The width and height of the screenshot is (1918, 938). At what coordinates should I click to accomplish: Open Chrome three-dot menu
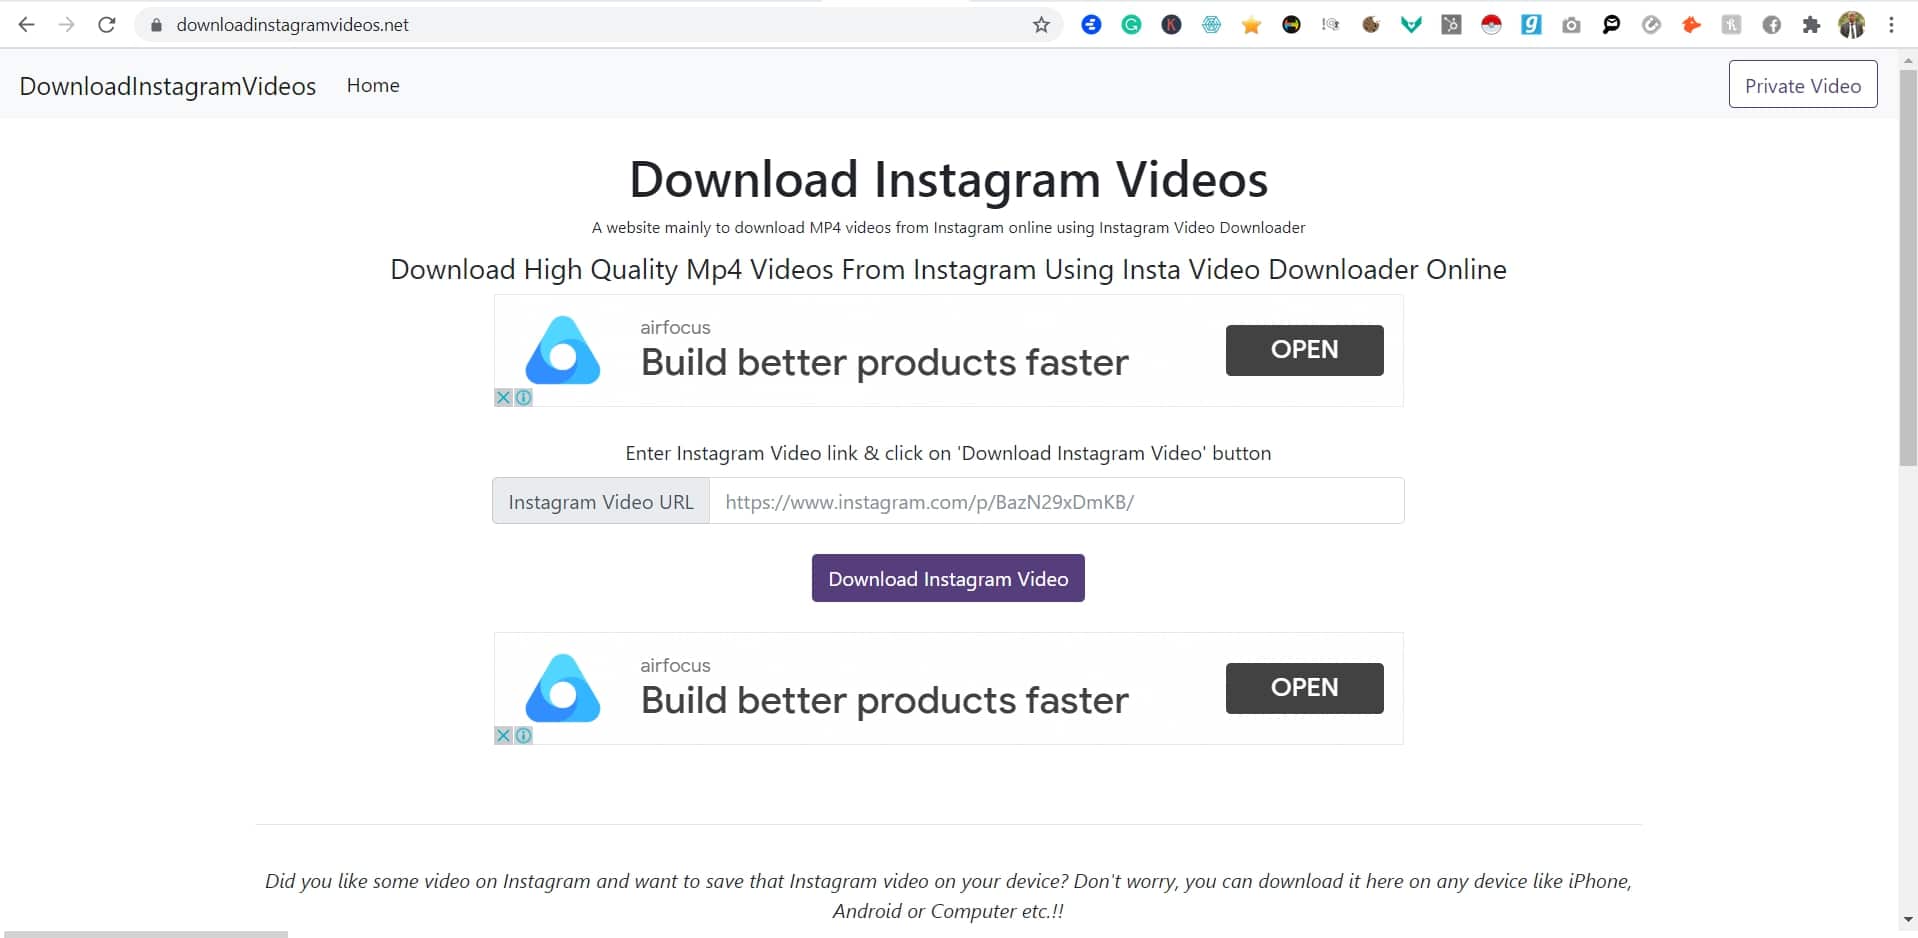coord(1891,25)
